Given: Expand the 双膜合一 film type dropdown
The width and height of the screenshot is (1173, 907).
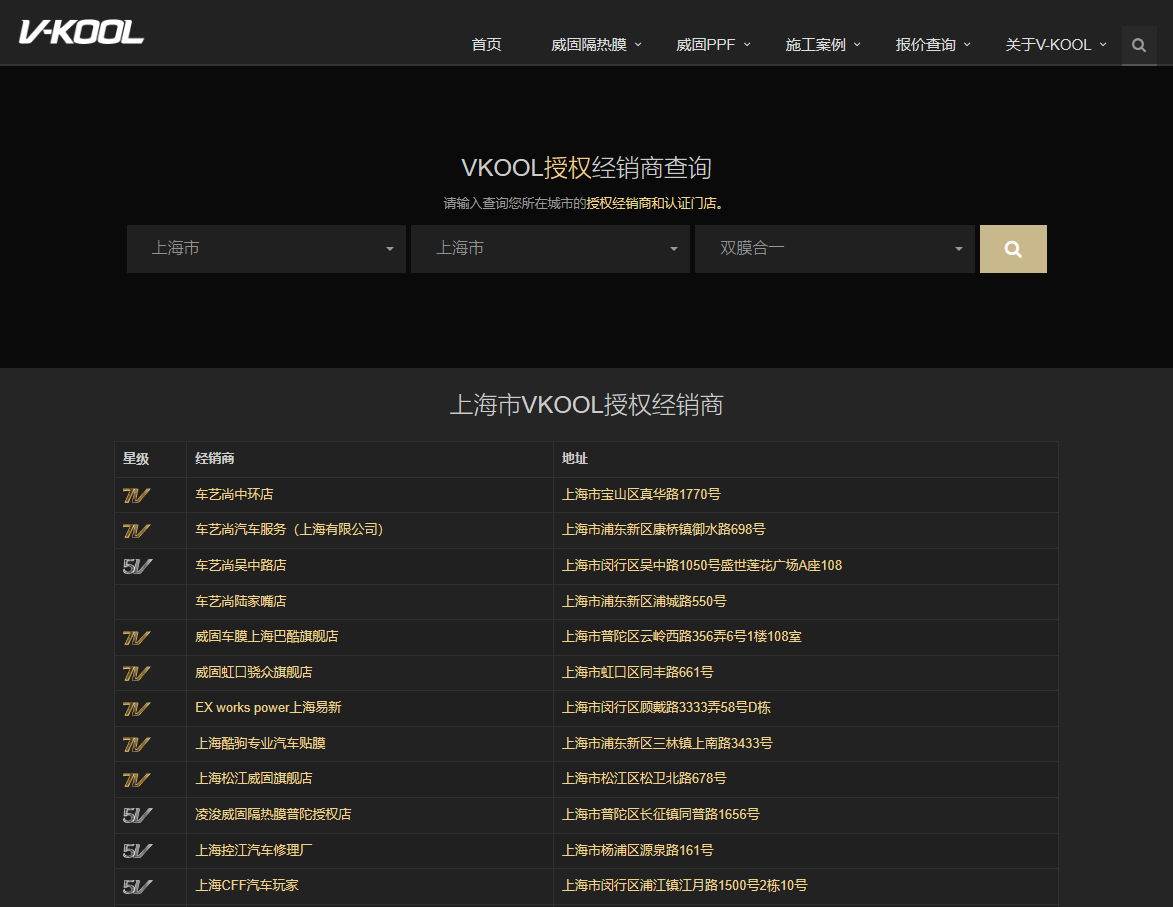Looking at the screenshot, I should 834,249.
